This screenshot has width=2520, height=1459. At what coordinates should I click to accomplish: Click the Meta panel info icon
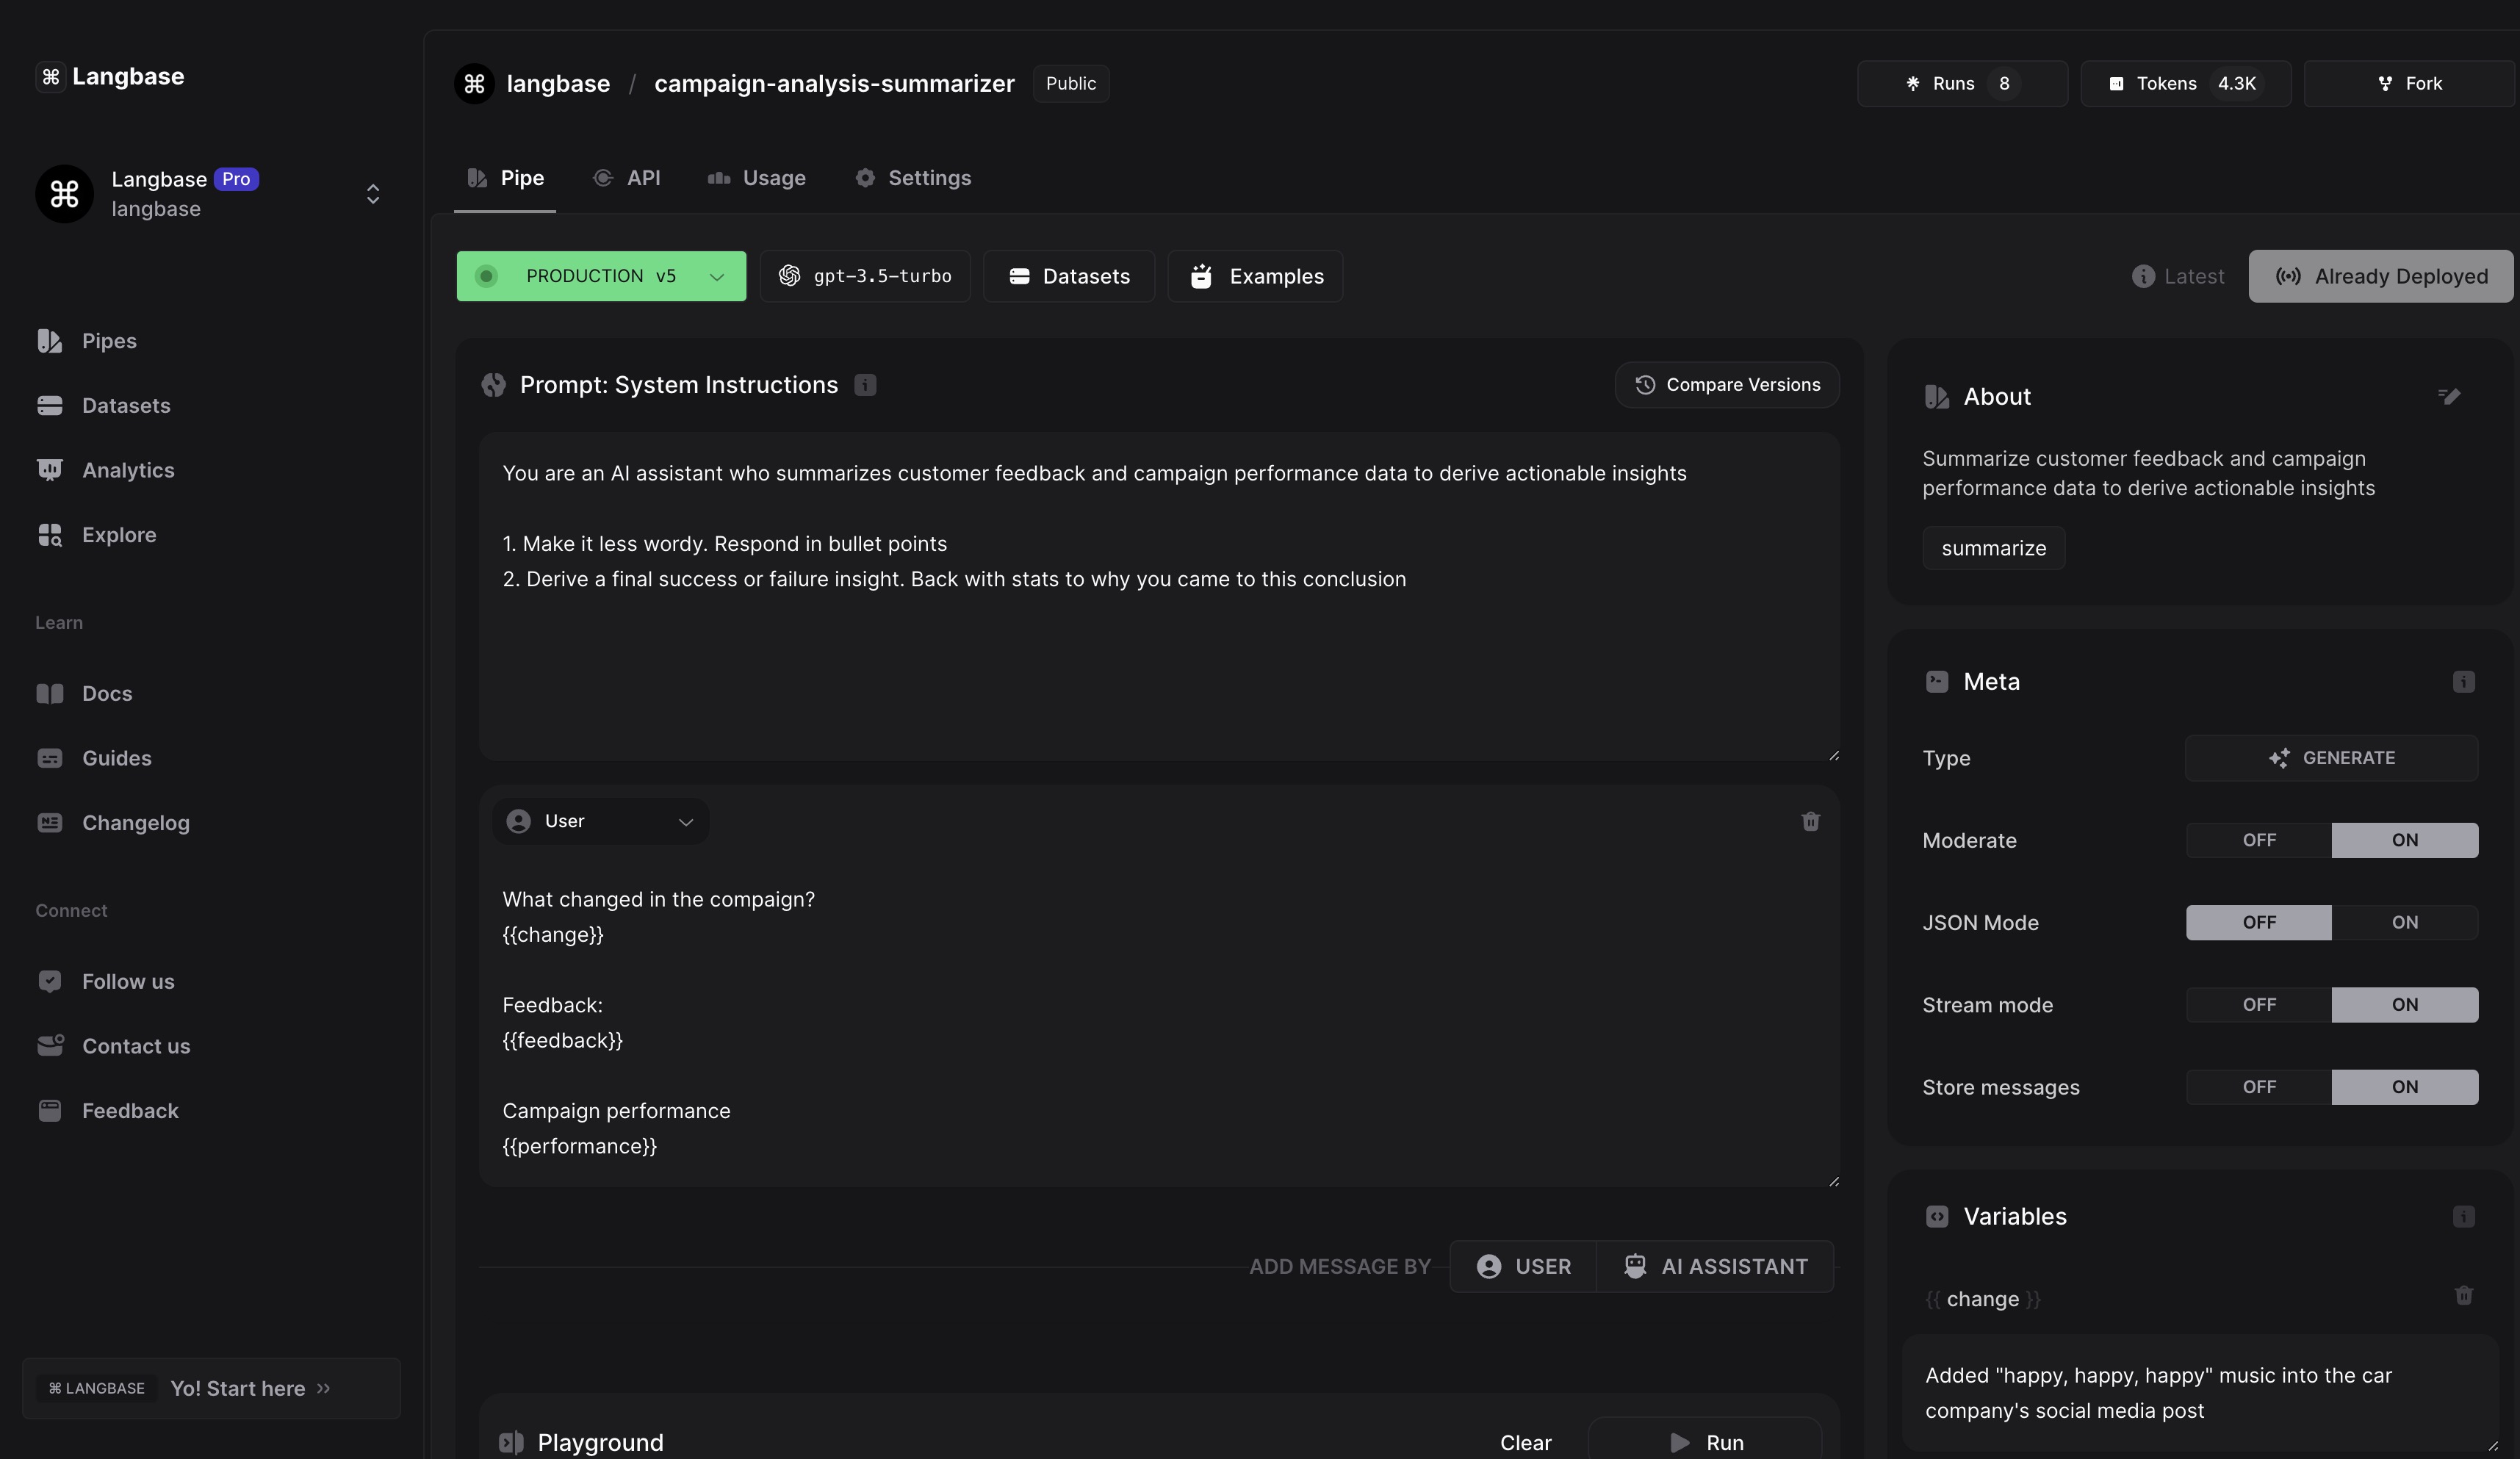click(2463, 682)
